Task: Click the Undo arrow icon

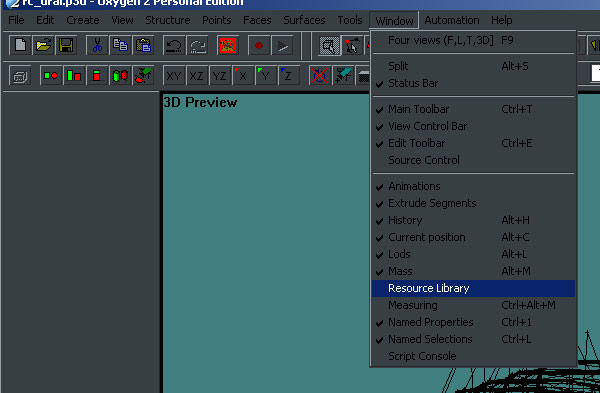Action: (x=174, y=46)
